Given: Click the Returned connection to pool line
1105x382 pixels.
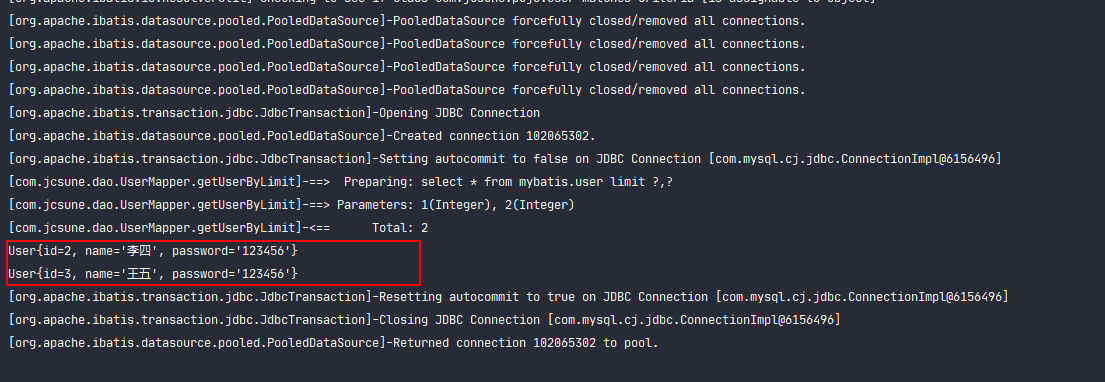Looking at the screenshot, I should pyautogui.click(x=333, y=343).
